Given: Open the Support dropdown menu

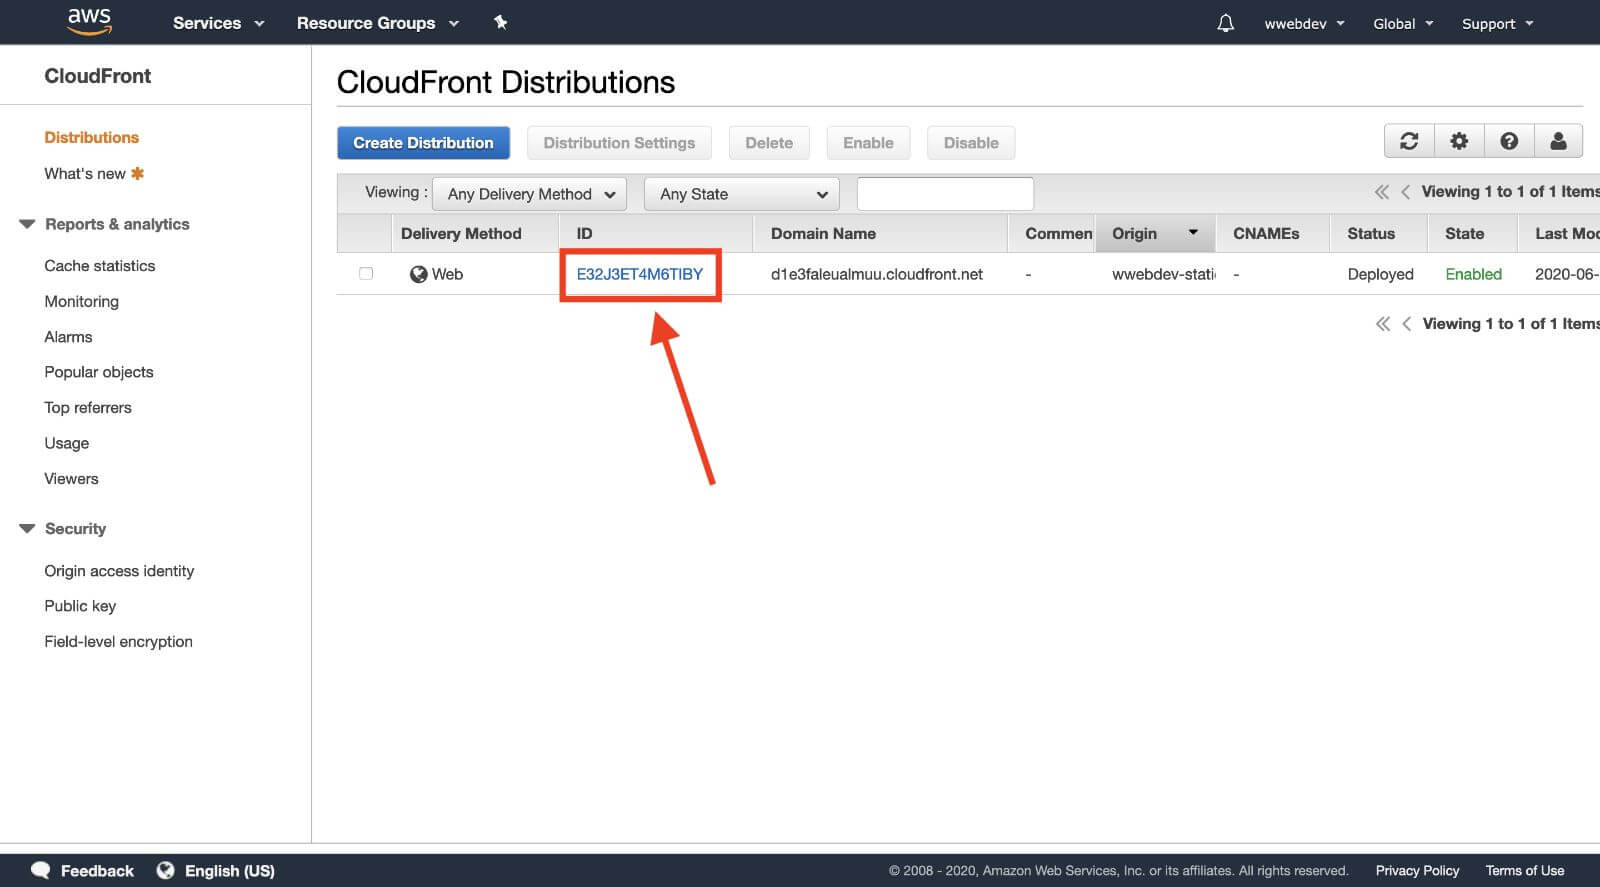Looking at the screenshot, I should coord(1497,23).
